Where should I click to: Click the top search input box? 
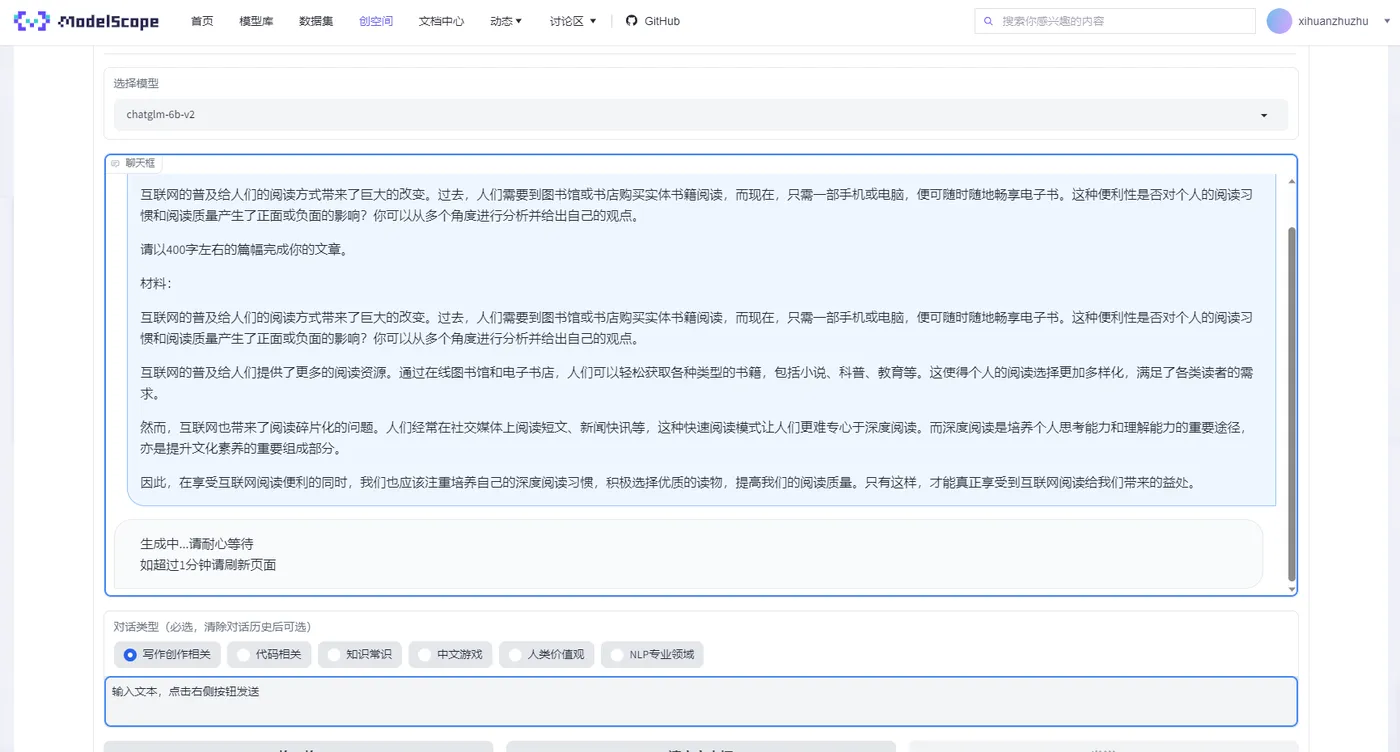[1115, 21]
